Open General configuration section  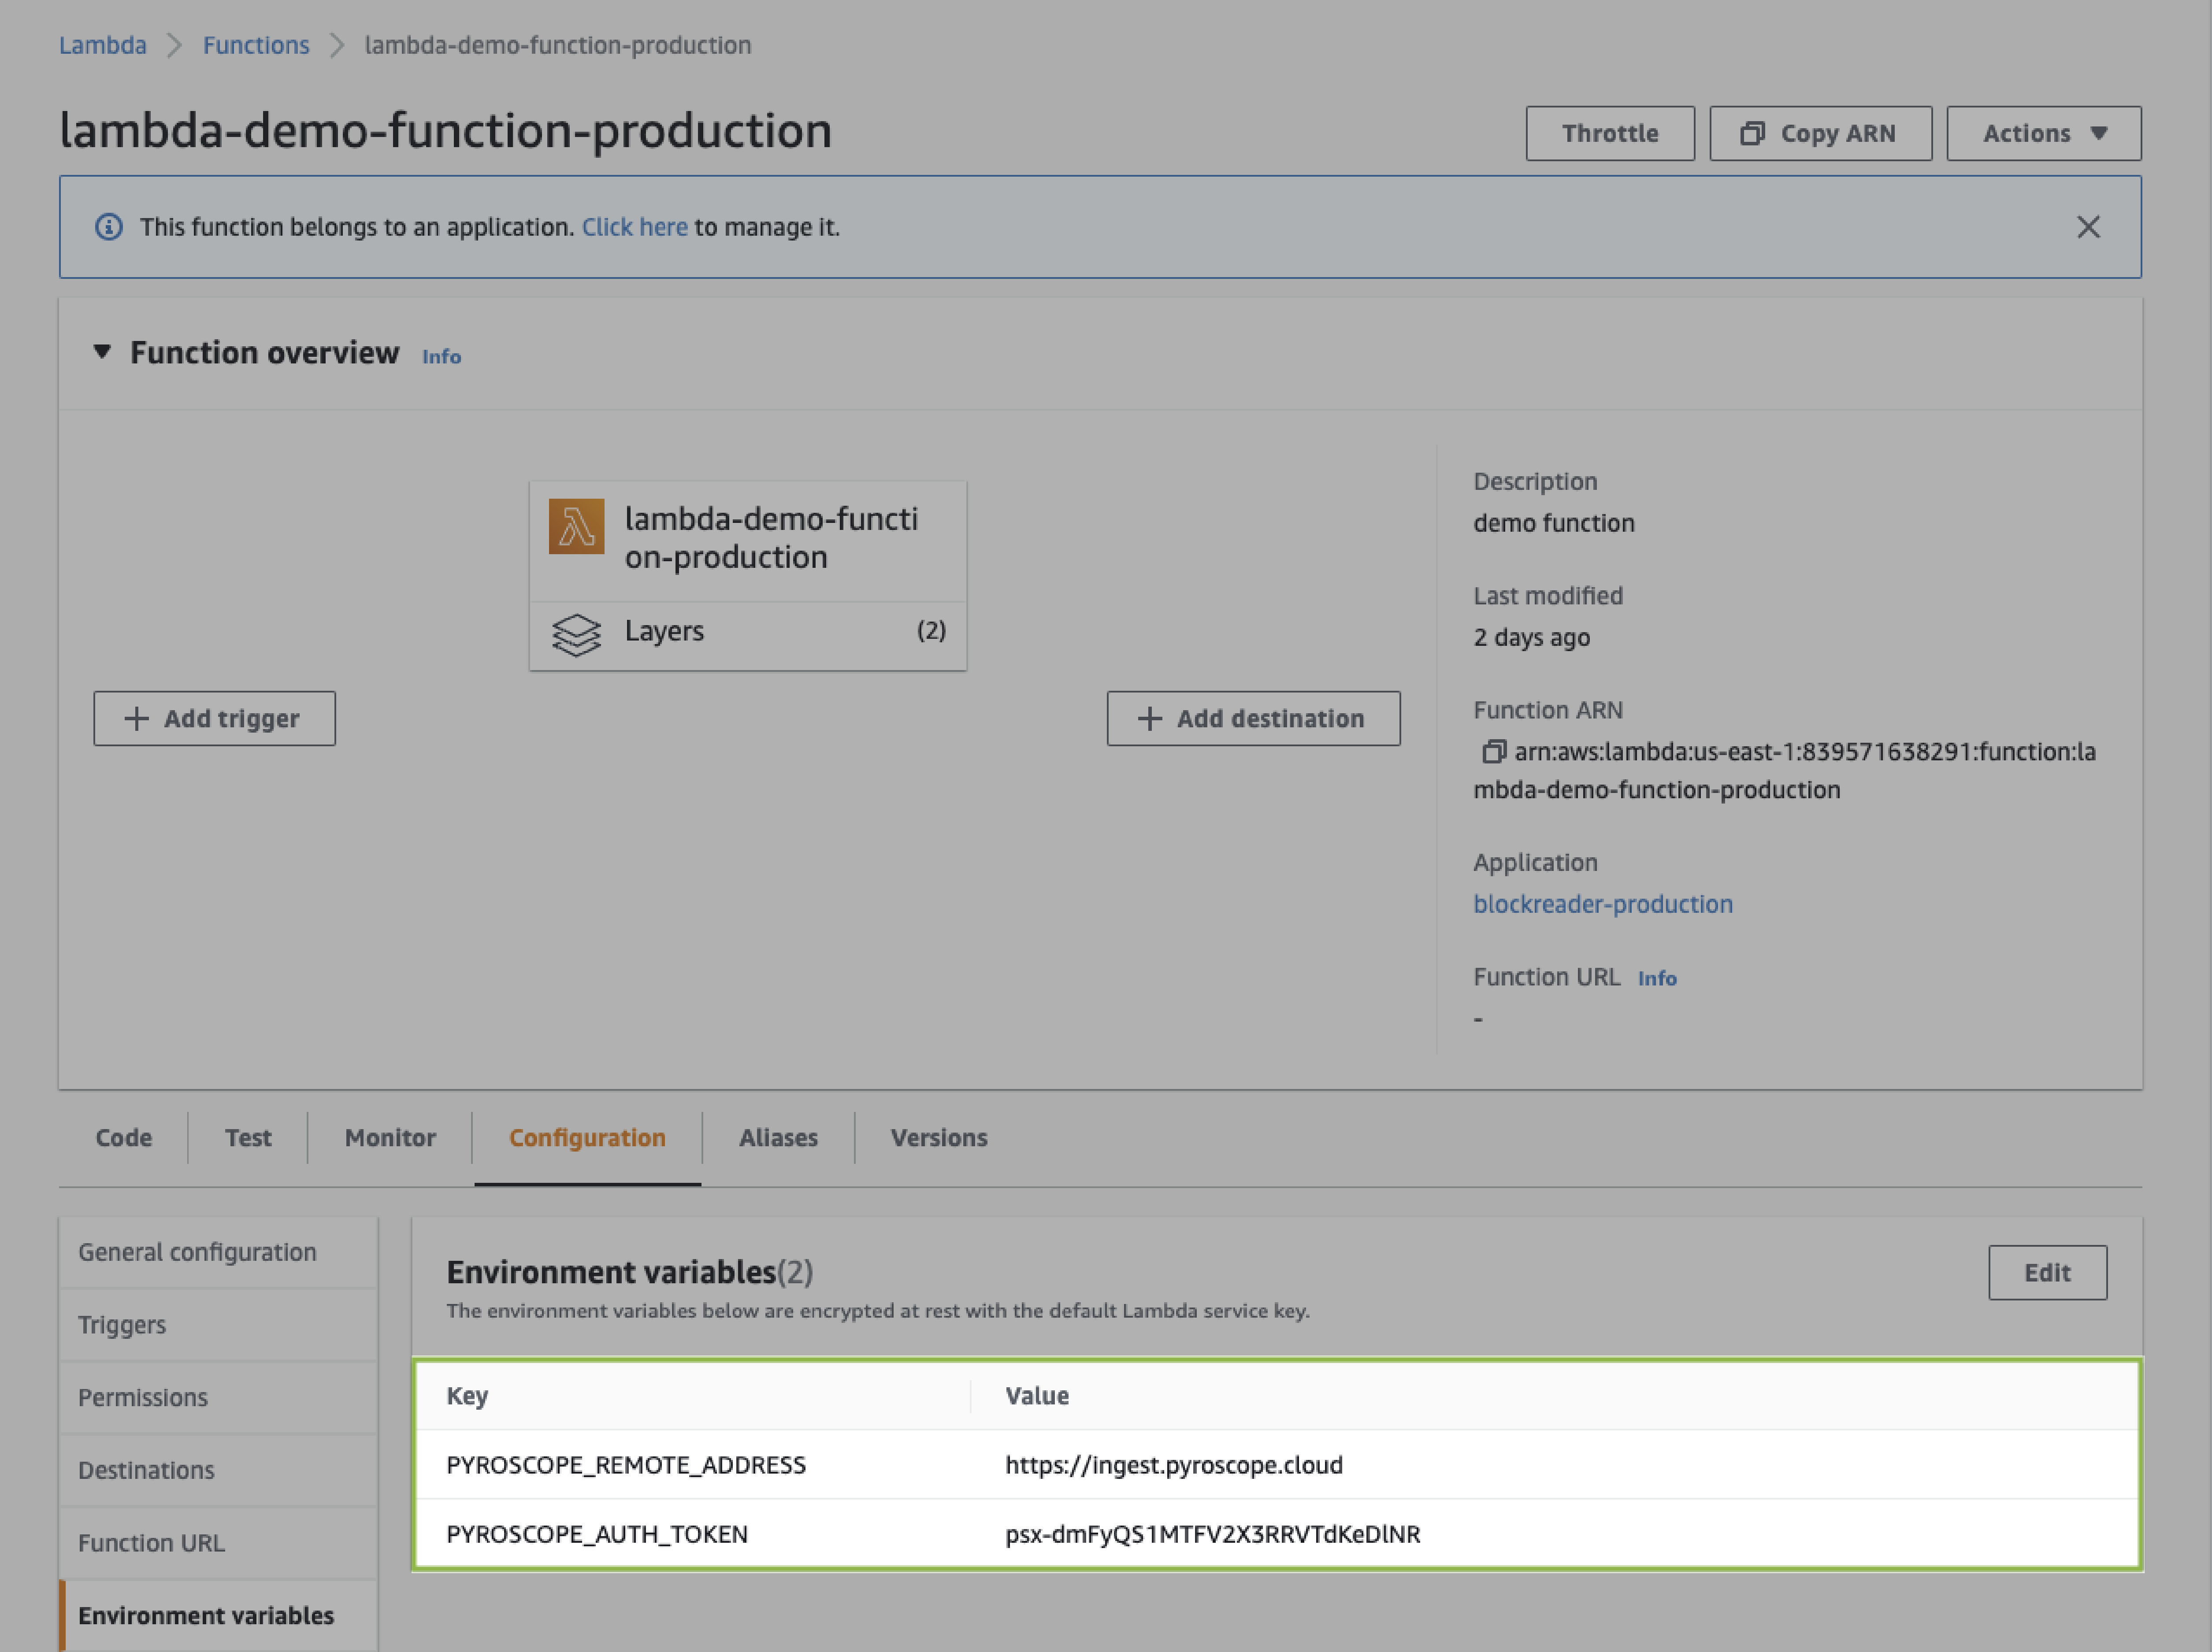[x=197, y=1252]
